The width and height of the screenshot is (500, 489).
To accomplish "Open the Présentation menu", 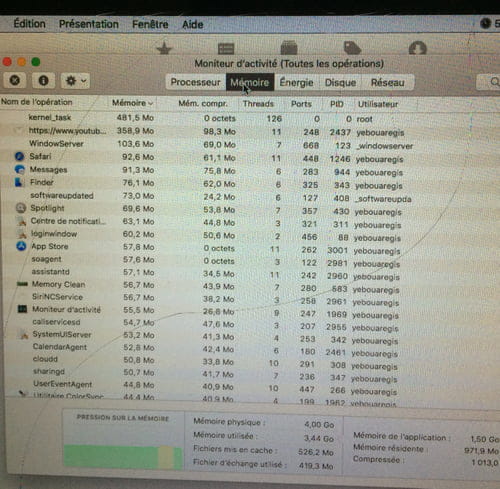I will pyautogui.click(x=89, y=24).
